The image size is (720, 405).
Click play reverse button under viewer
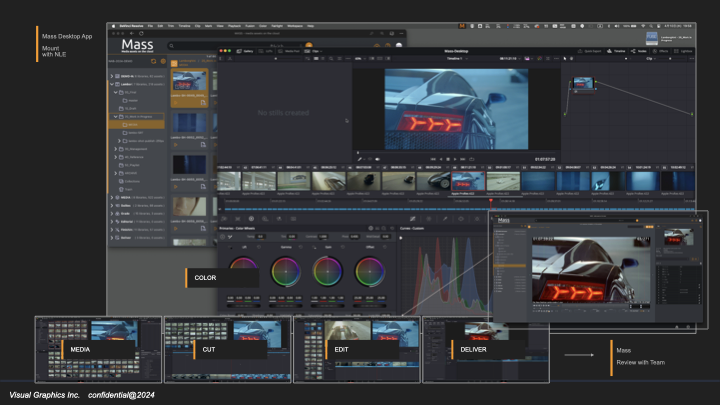point(441,159)
